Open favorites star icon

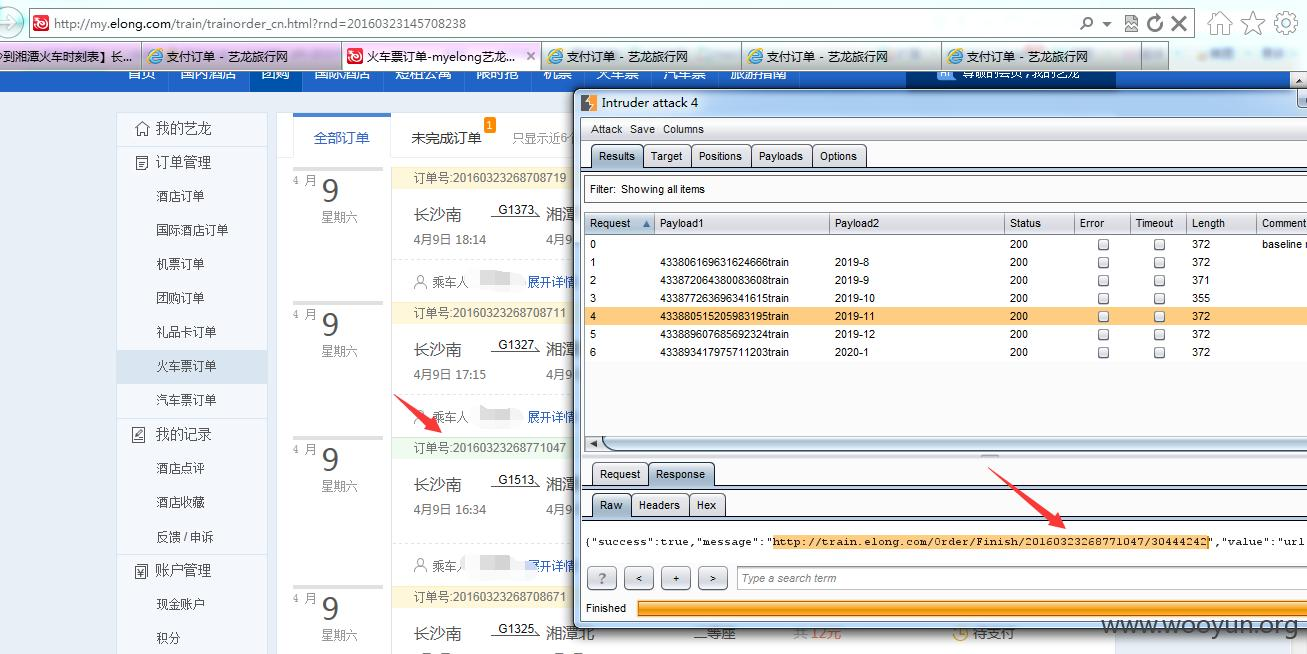point(1253,23)
